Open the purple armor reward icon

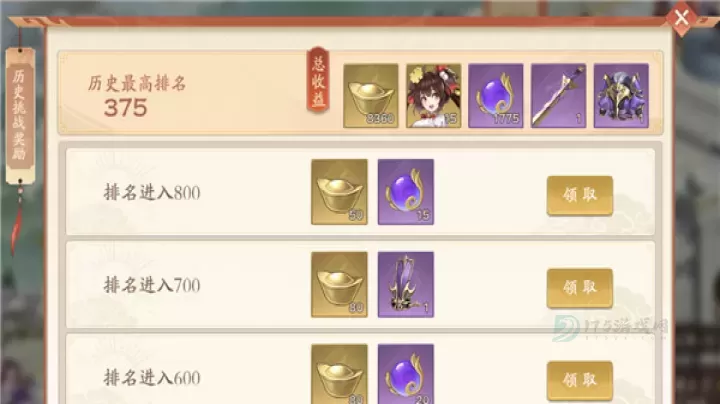pyautogui.click(x=621, y=95)
